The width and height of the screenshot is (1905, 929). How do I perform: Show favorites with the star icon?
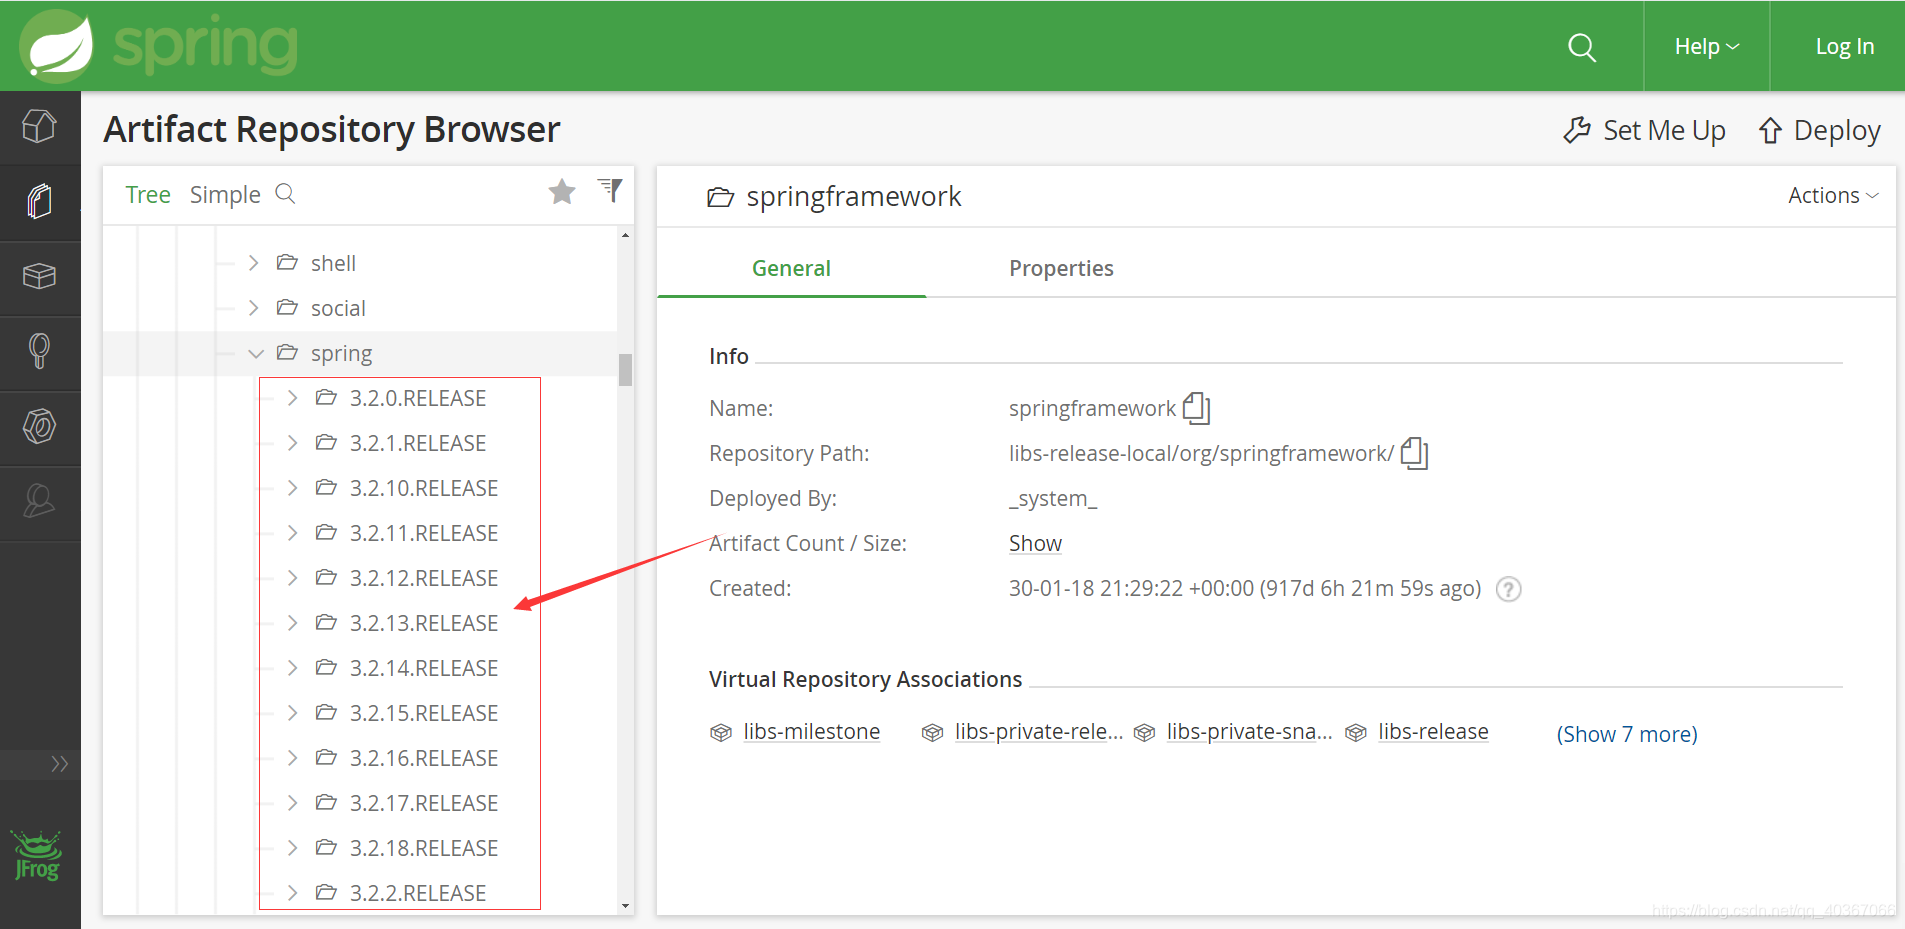[x=562, y=191]
